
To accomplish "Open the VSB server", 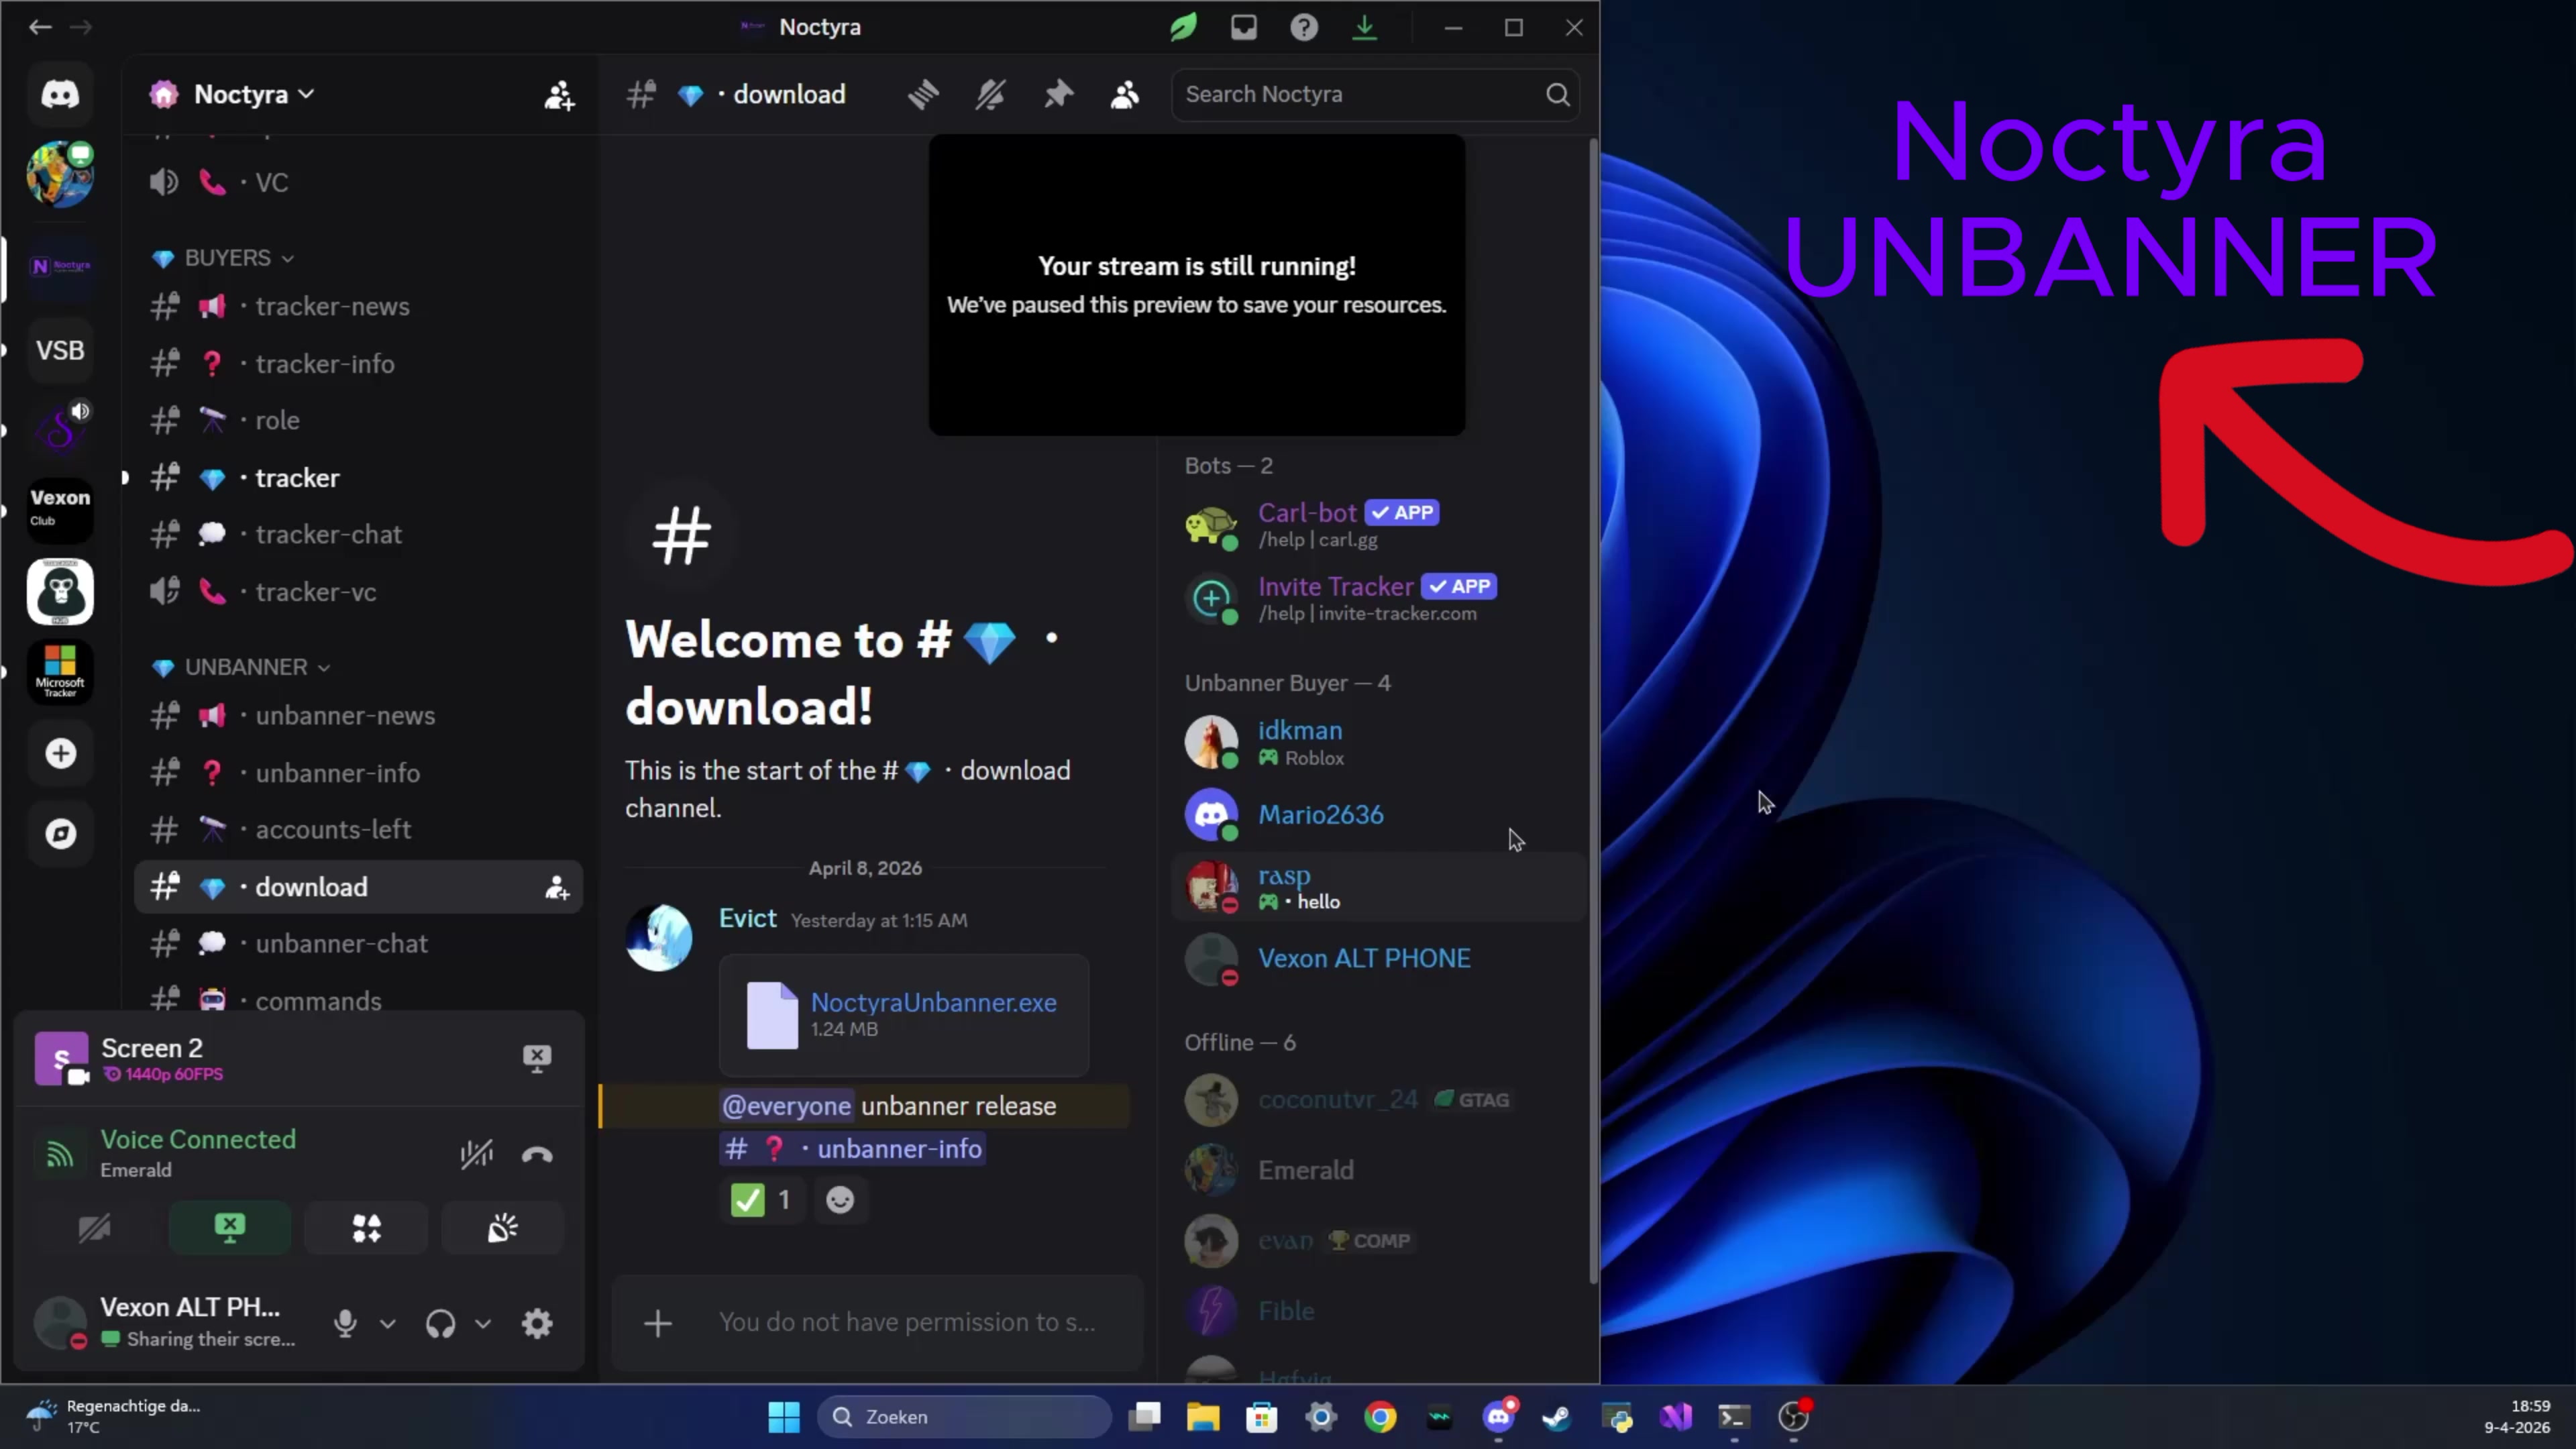I will (x=60, y=350).
